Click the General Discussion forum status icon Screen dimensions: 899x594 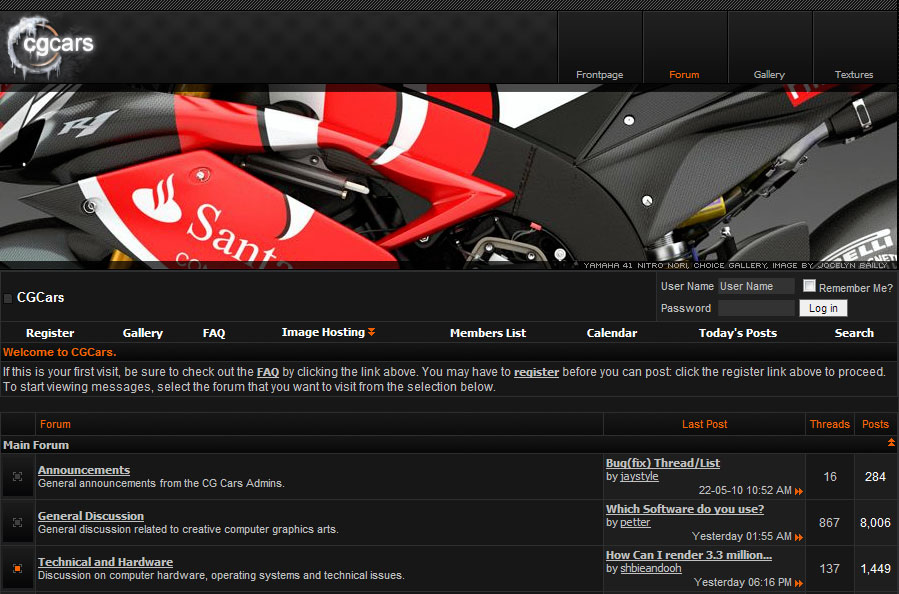(18, 522)
